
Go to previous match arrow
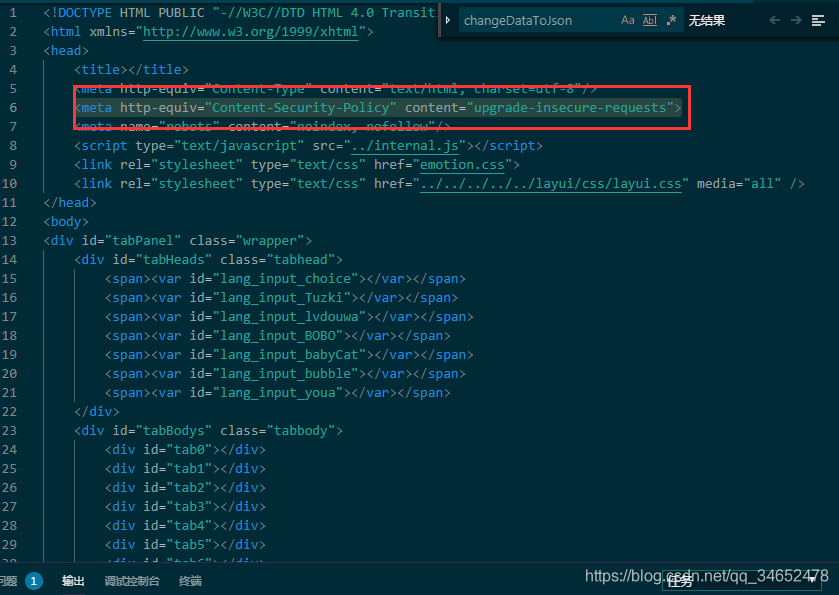774,20
